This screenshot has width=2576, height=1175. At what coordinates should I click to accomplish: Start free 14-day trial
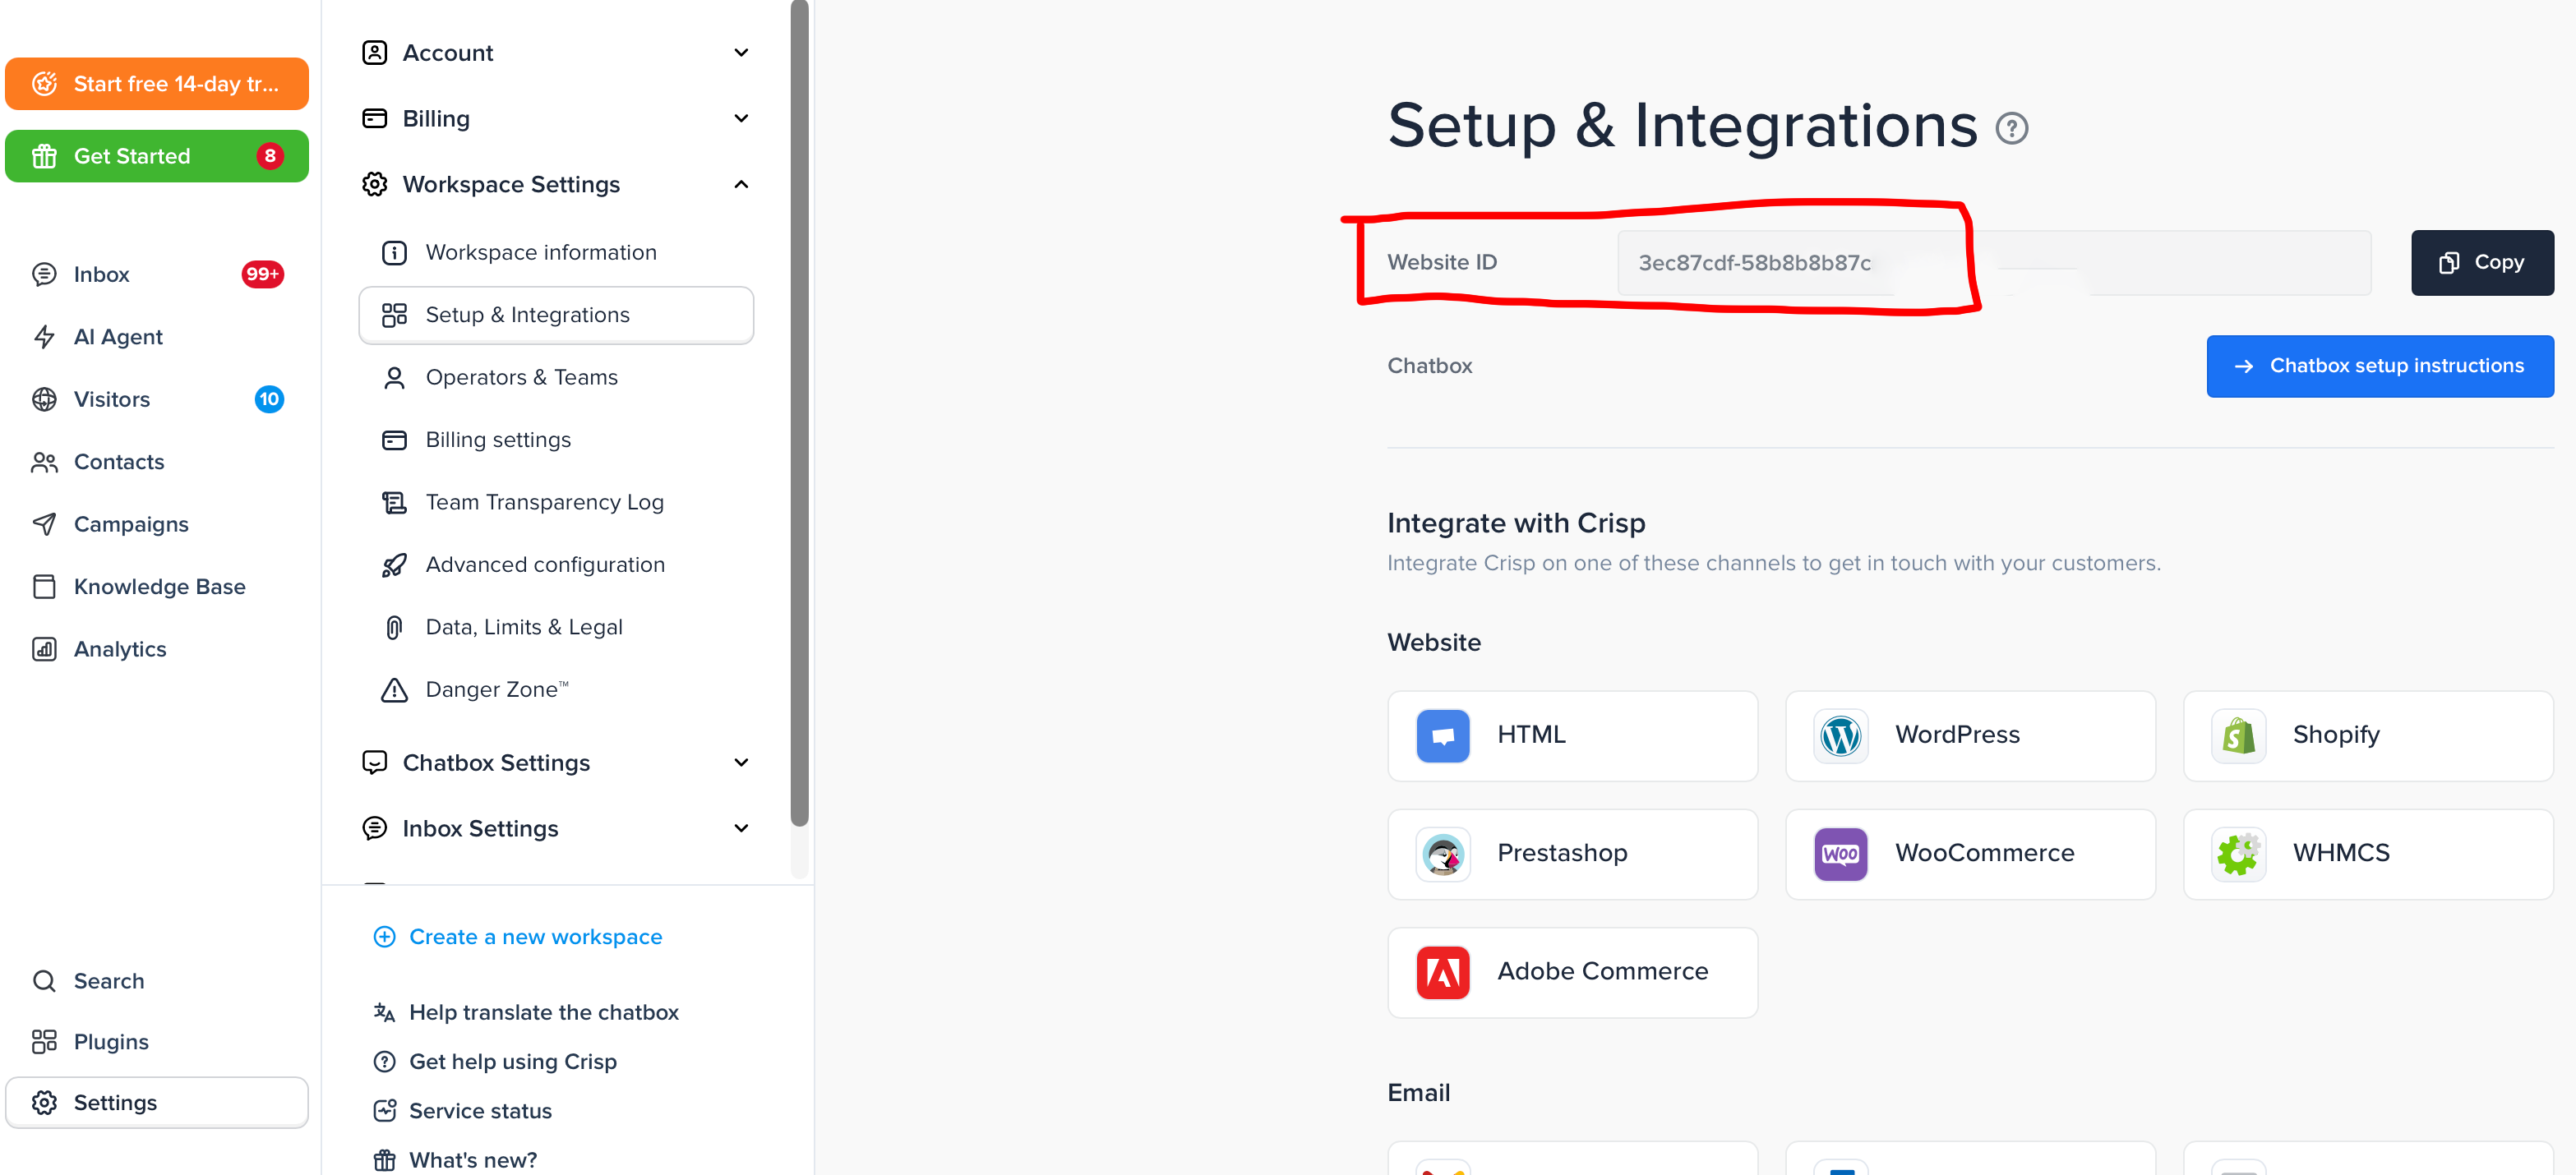[157, 84]
